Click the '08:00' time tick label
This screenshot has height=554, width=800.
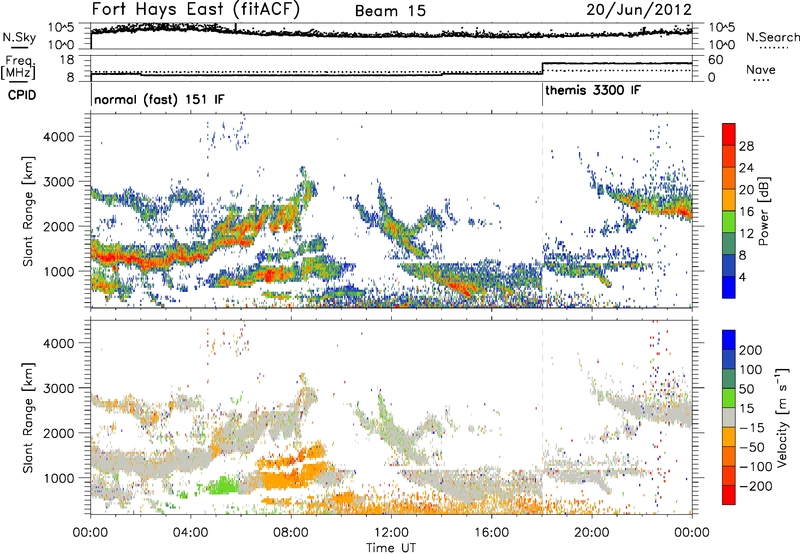pyautogui.click(x=291, y=533)
